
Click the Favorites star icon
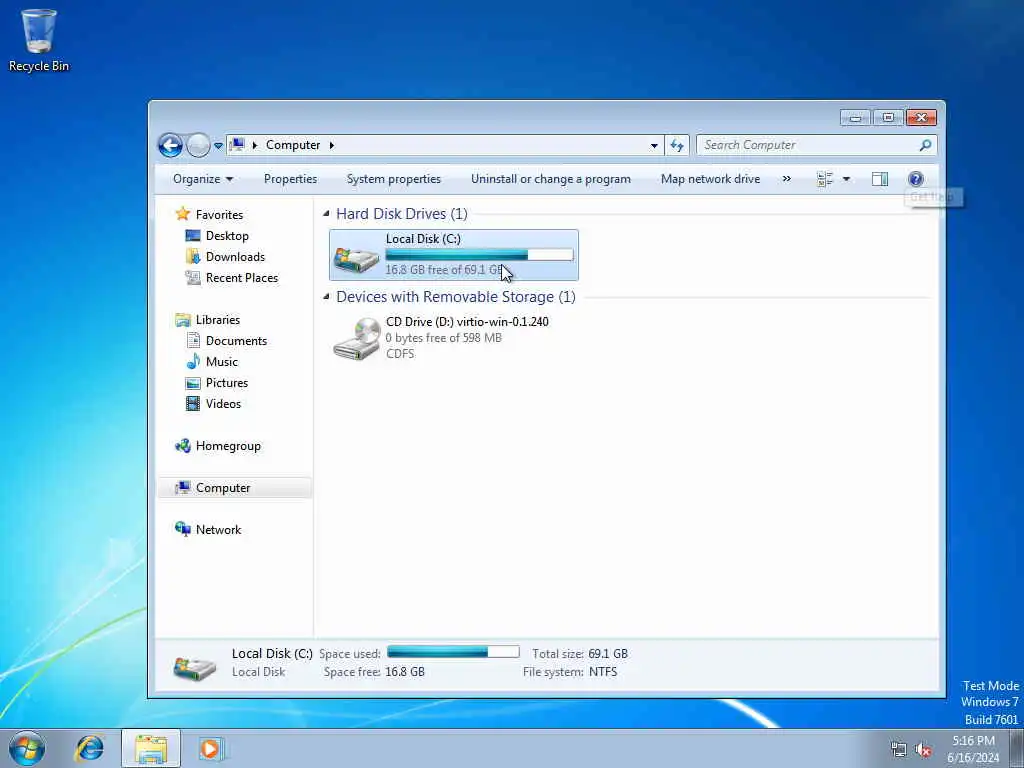183,214
